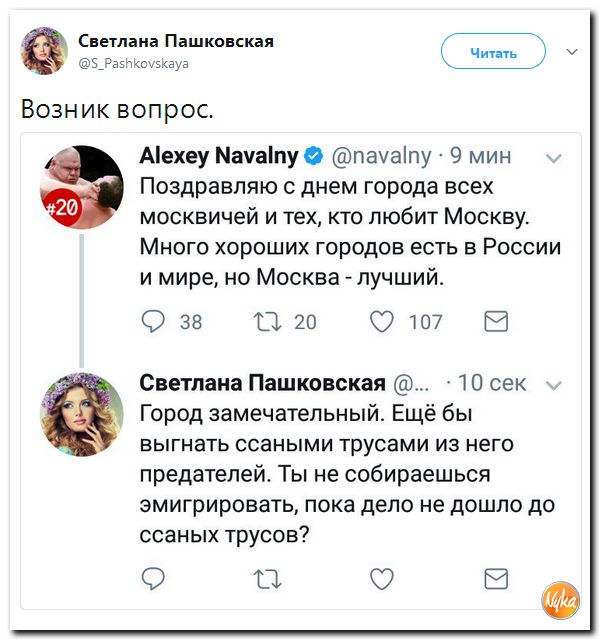The image size is (601, 641).
Task: Retweet the Navalny tweet
Action: [x=270, y=321]
